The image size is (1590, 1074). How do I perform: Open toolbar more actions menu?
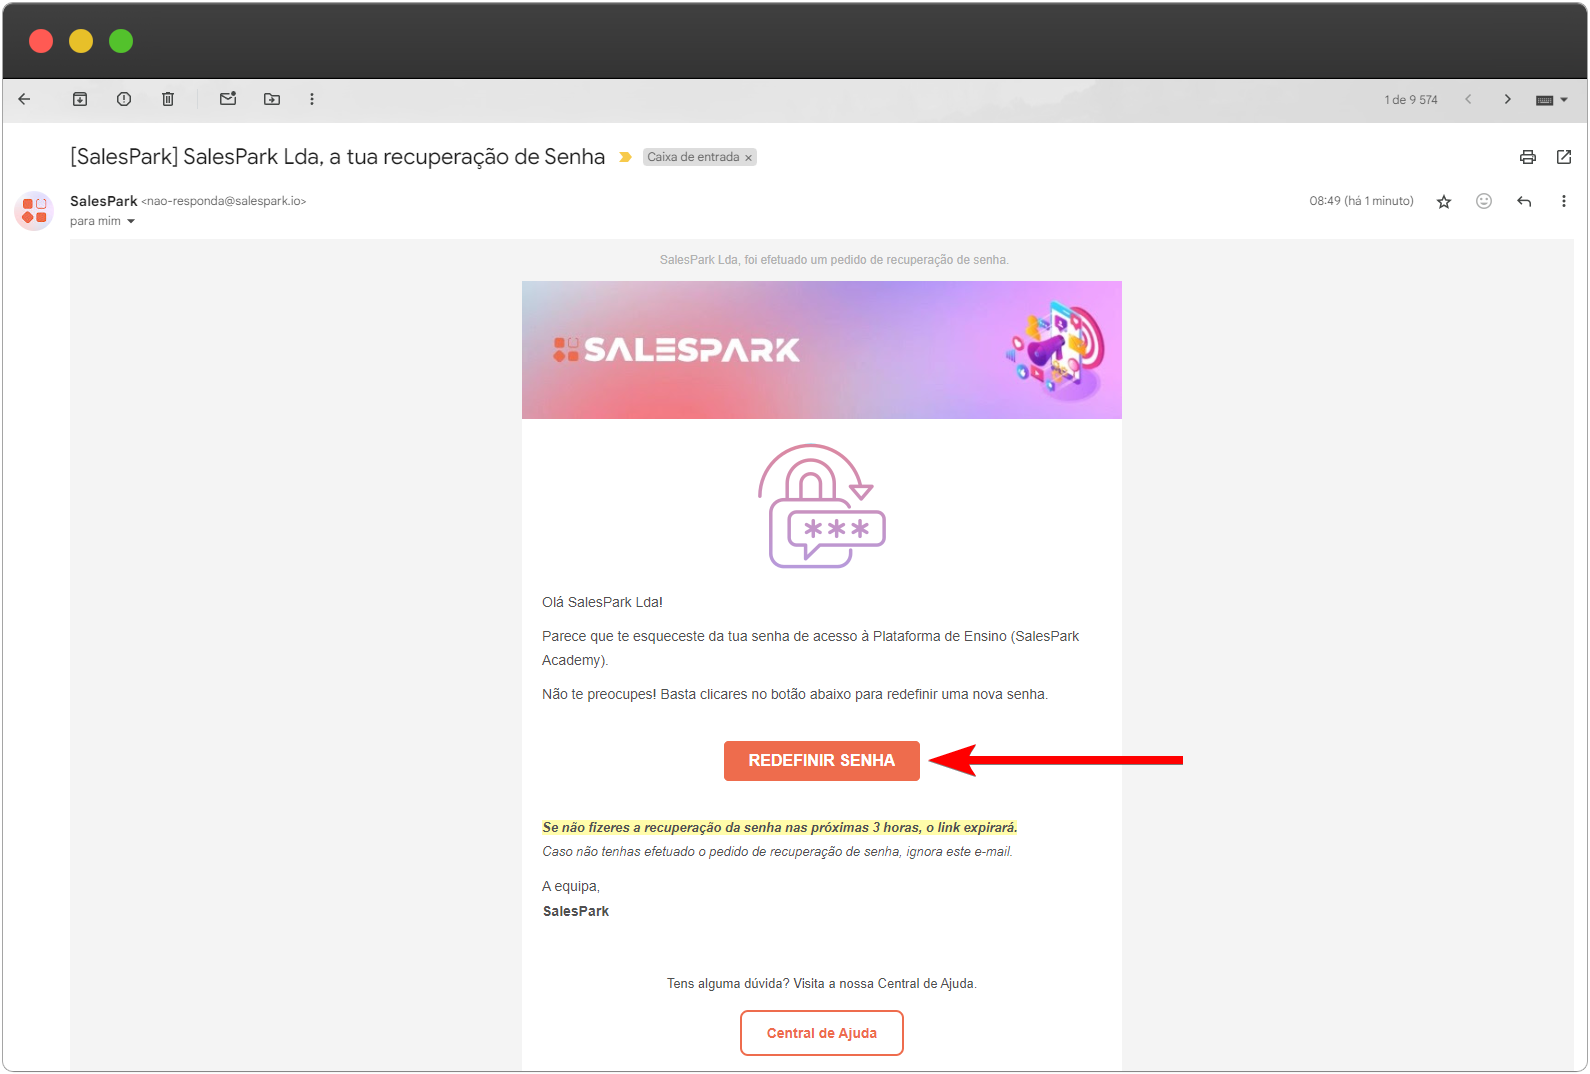click(312, 99)
